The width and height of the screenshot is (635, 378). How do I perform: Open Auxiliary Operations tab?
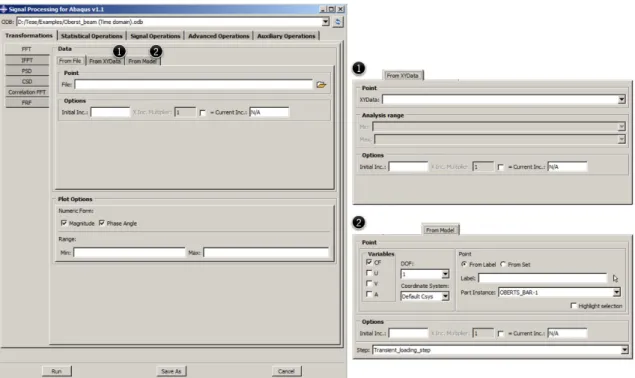[x=286, y=36]
